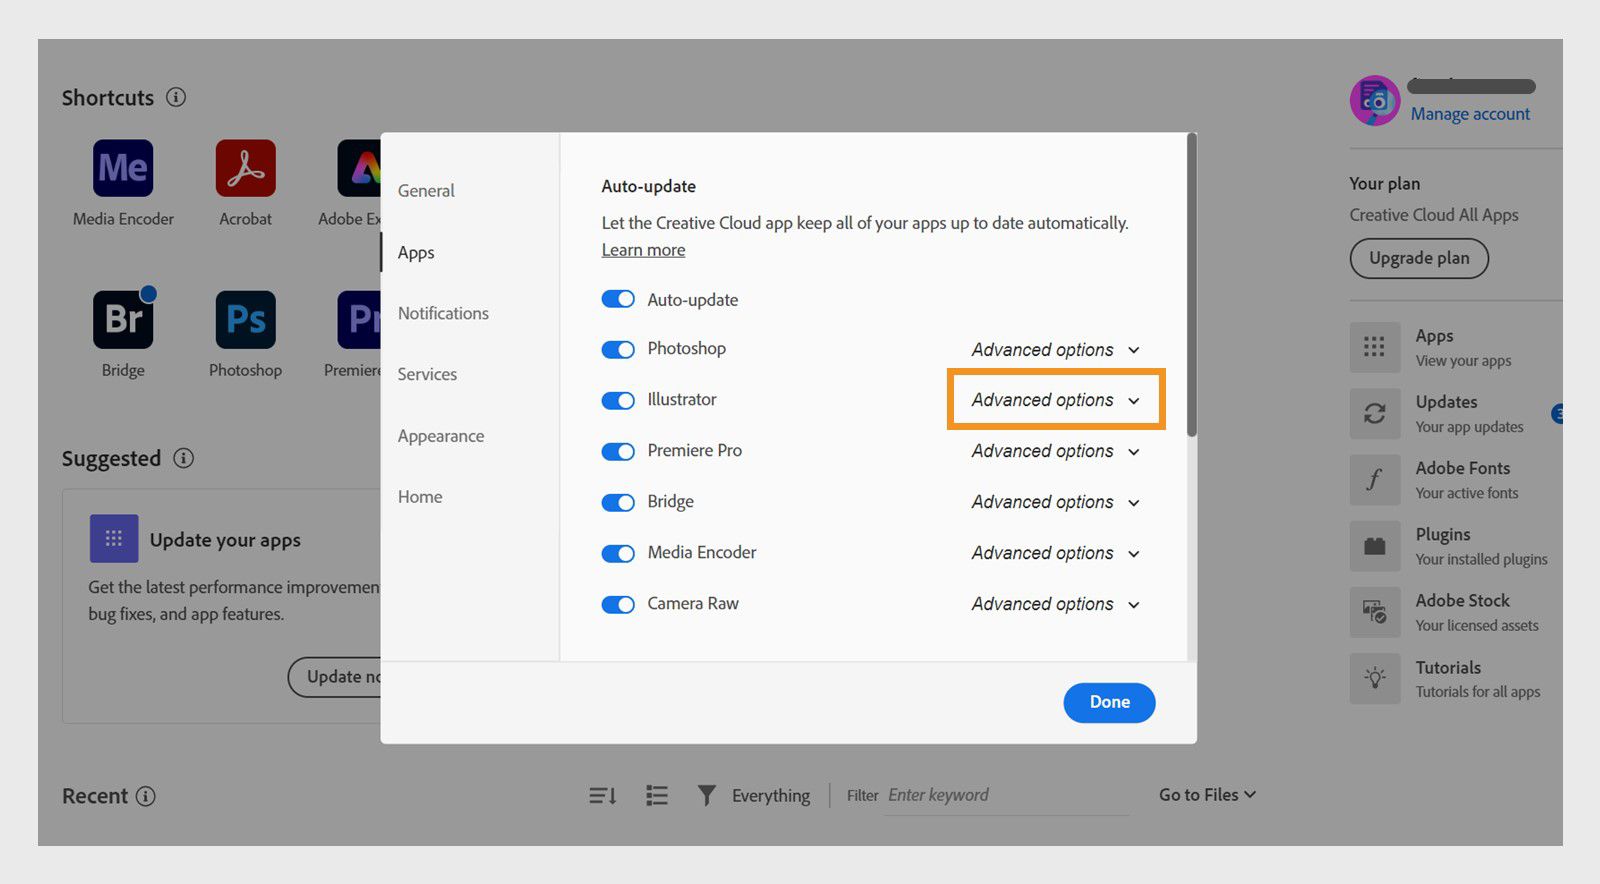Screen dimensions: 1600x884
Task: Click Suggested info icon
Action: [x=183, y=458]
